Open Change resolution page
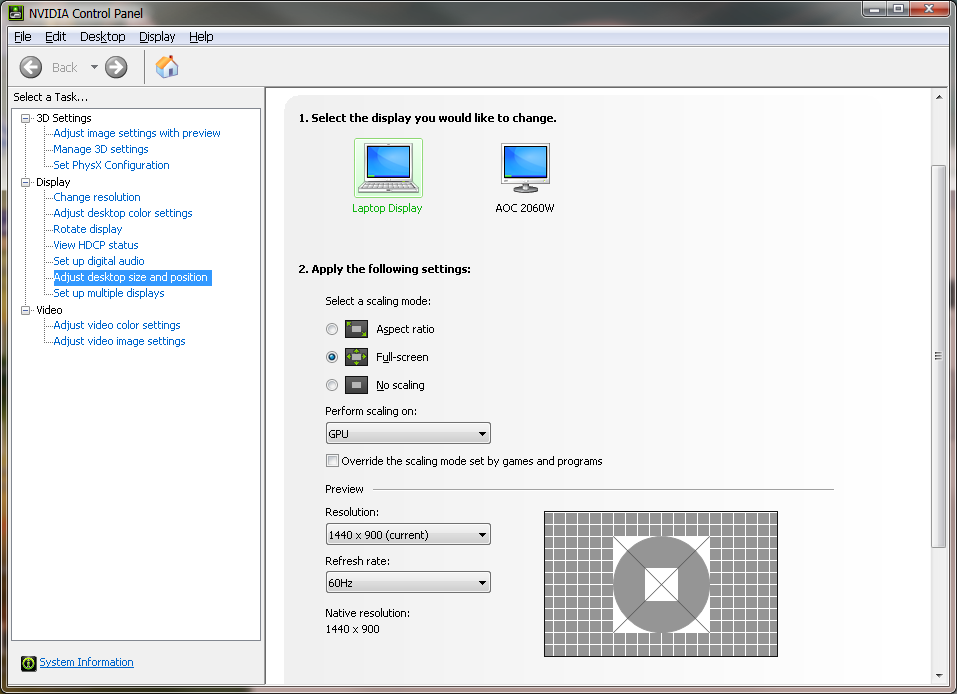 [97, 197]
